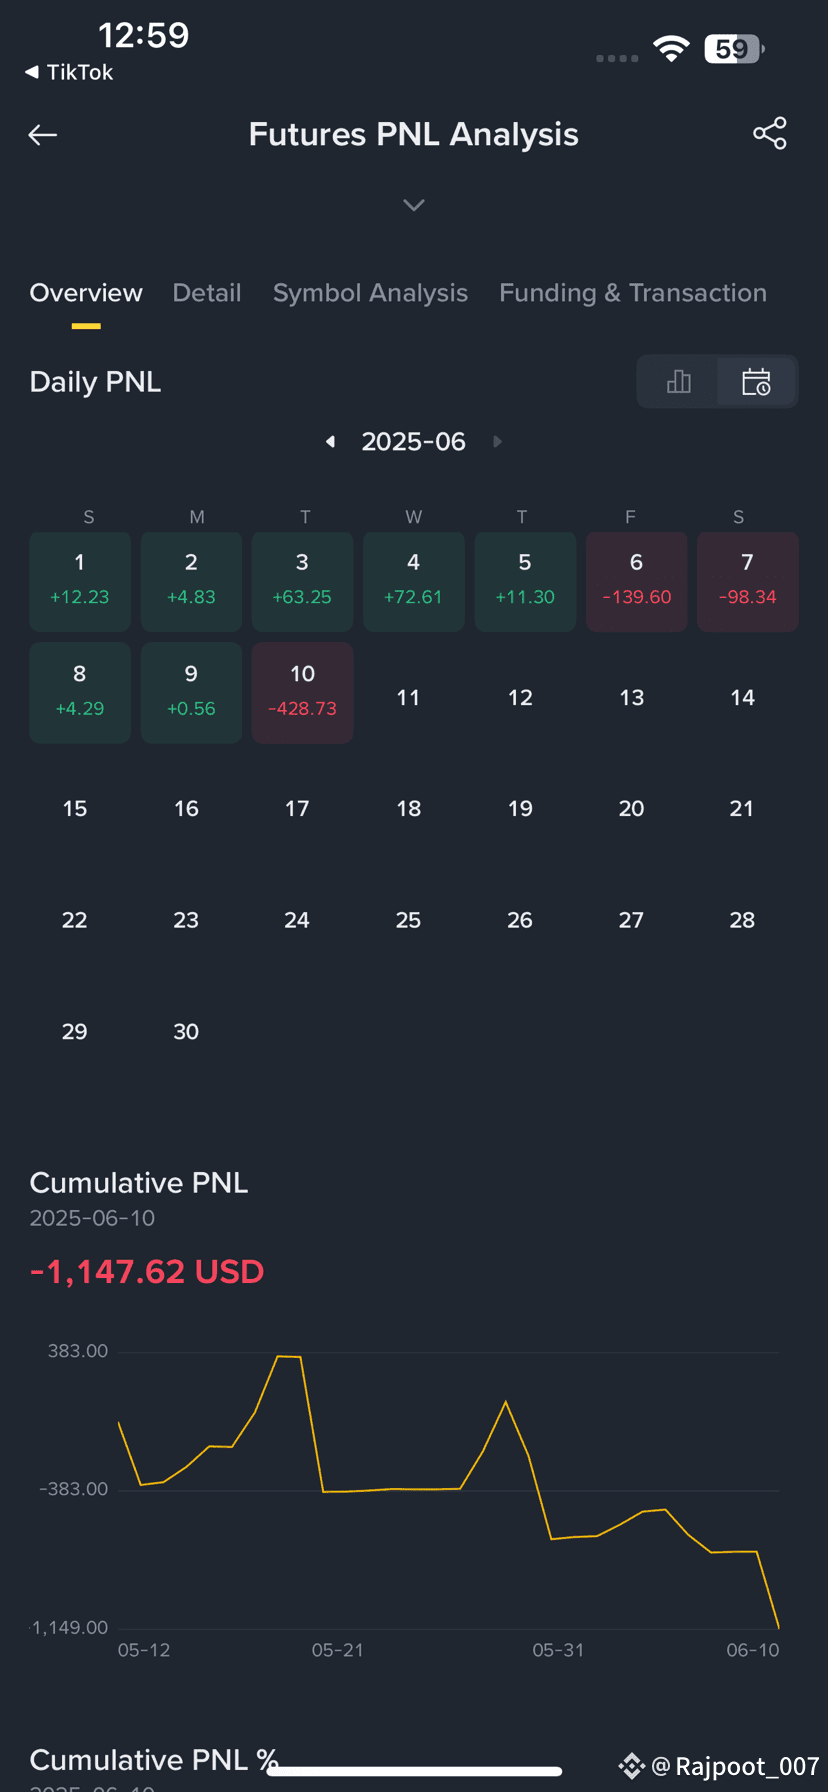Image resolution: width=828 pixels, height=1792 pixels.
Task: Return to TikTok via status bar link
Action: coord(69,72)
